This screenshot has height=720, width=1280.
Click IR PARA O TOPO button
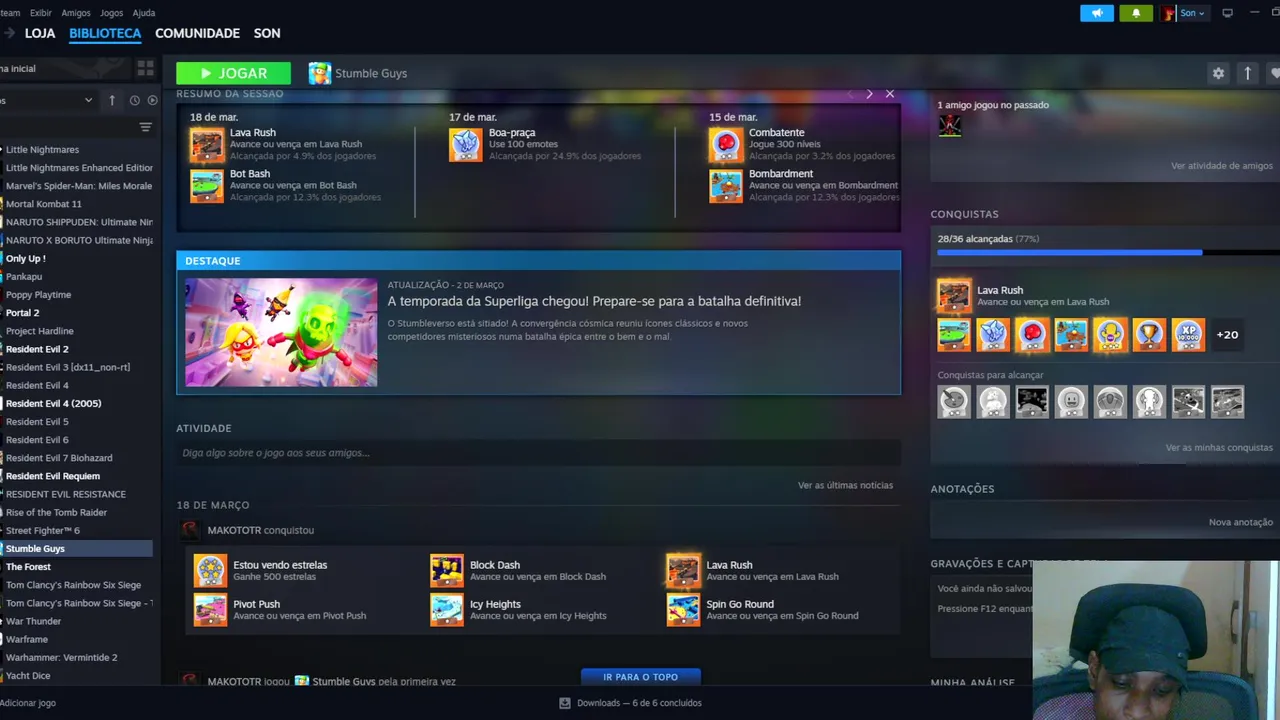click(641, 677)
